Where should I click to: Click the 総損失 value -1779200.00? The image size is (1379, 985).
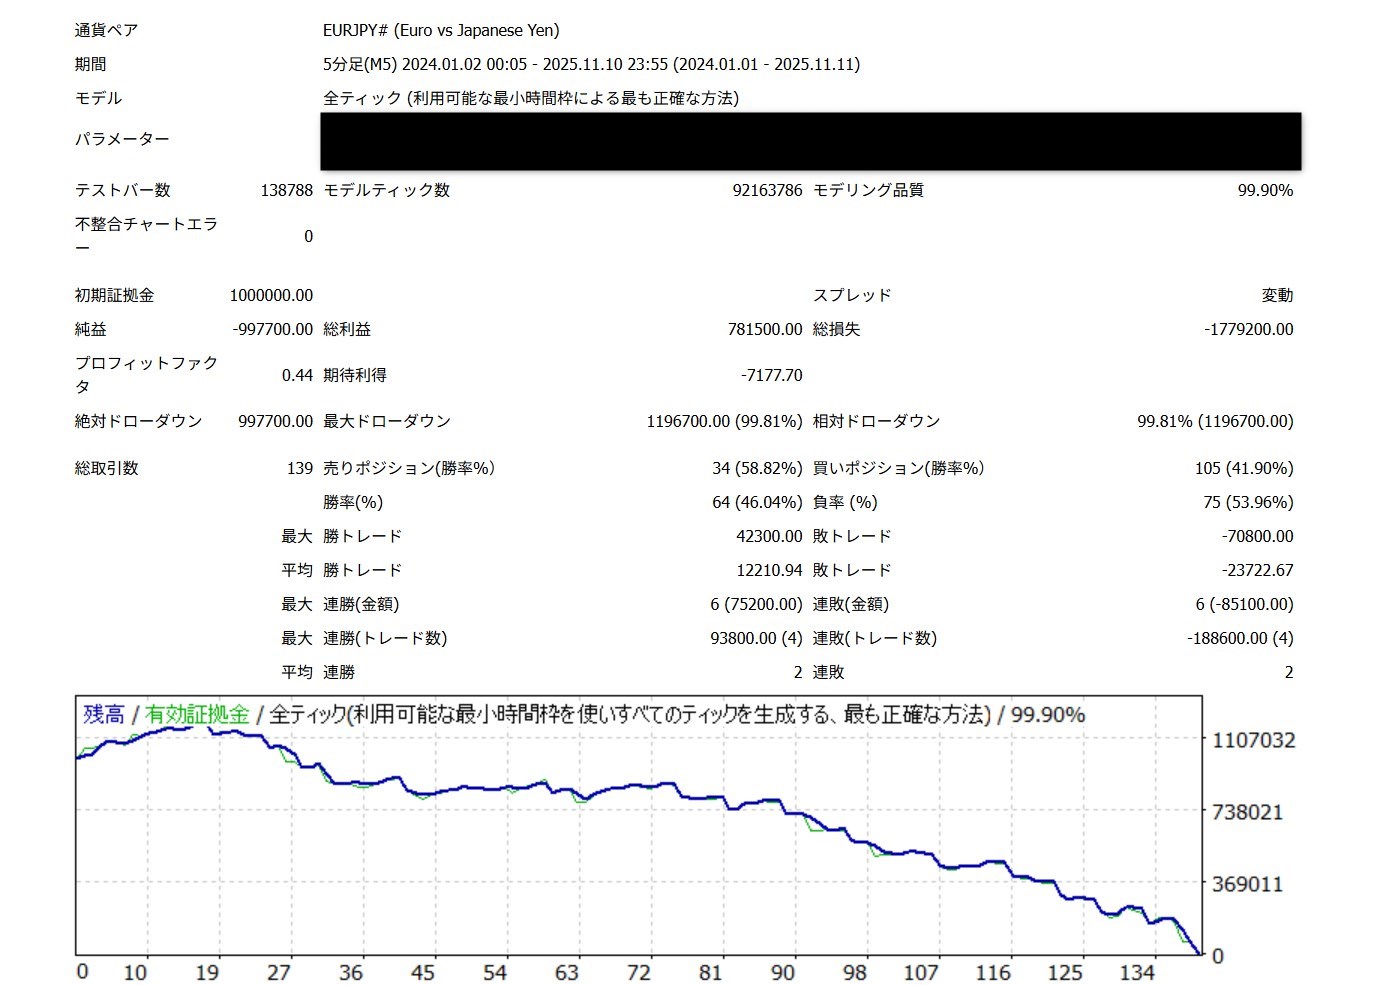click(1248, 329)
